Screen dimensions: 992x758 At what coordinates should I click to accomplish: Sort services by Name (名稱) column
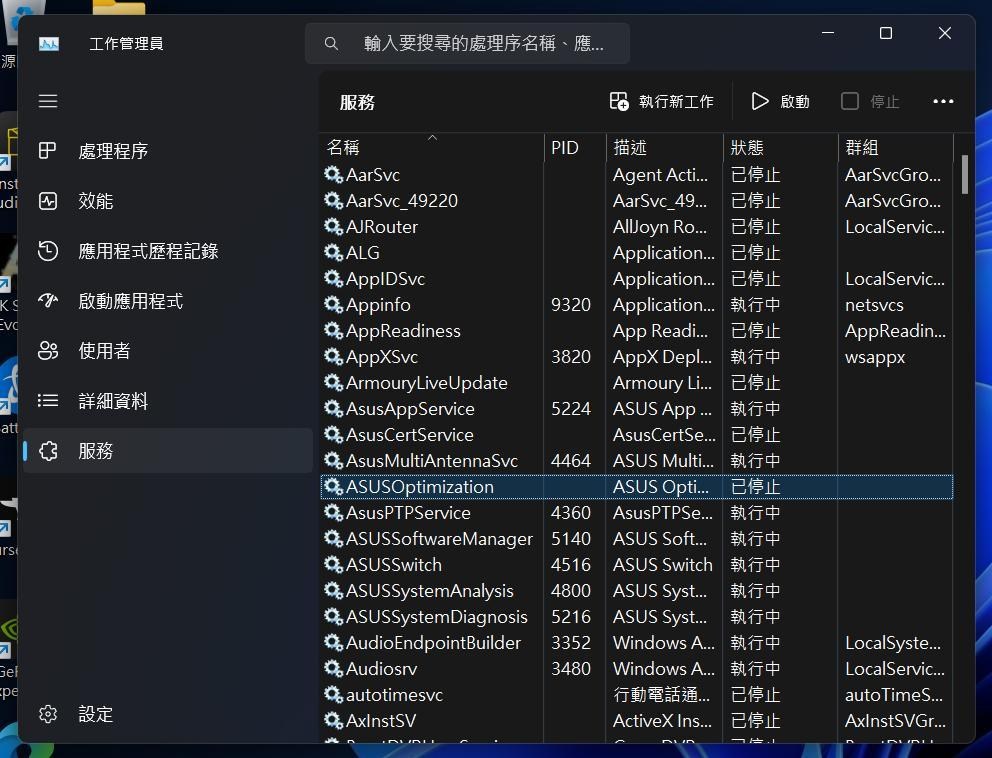point(433,147)
